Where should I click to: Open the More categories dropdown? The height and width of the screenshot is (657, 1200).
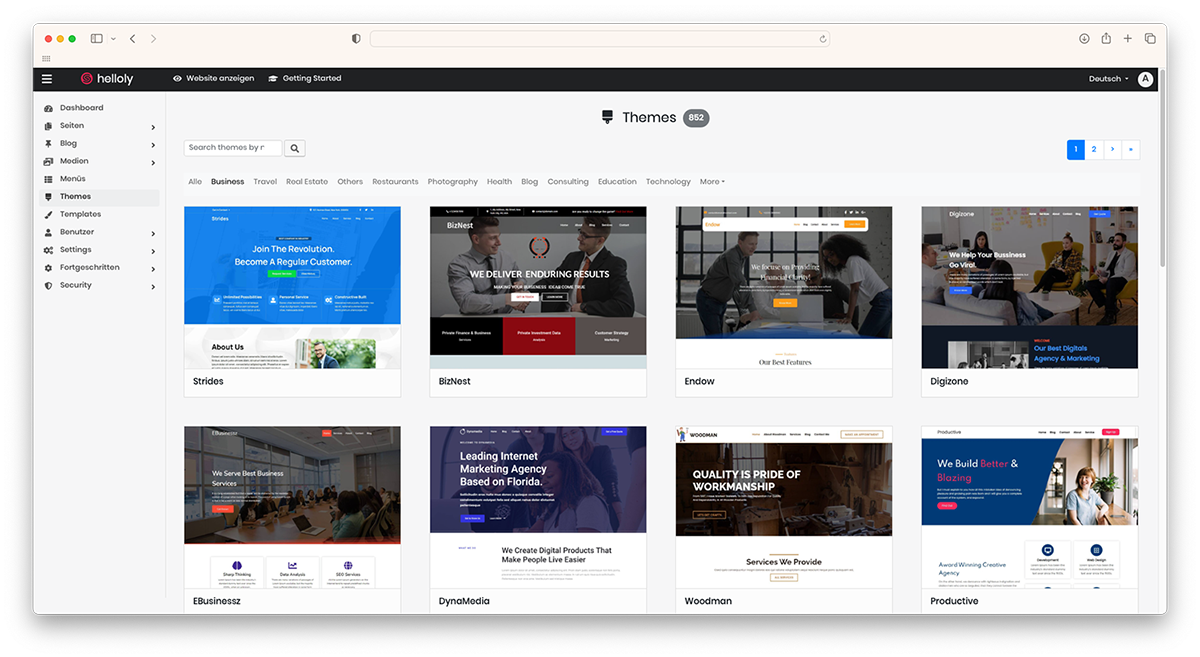[712, 182]
